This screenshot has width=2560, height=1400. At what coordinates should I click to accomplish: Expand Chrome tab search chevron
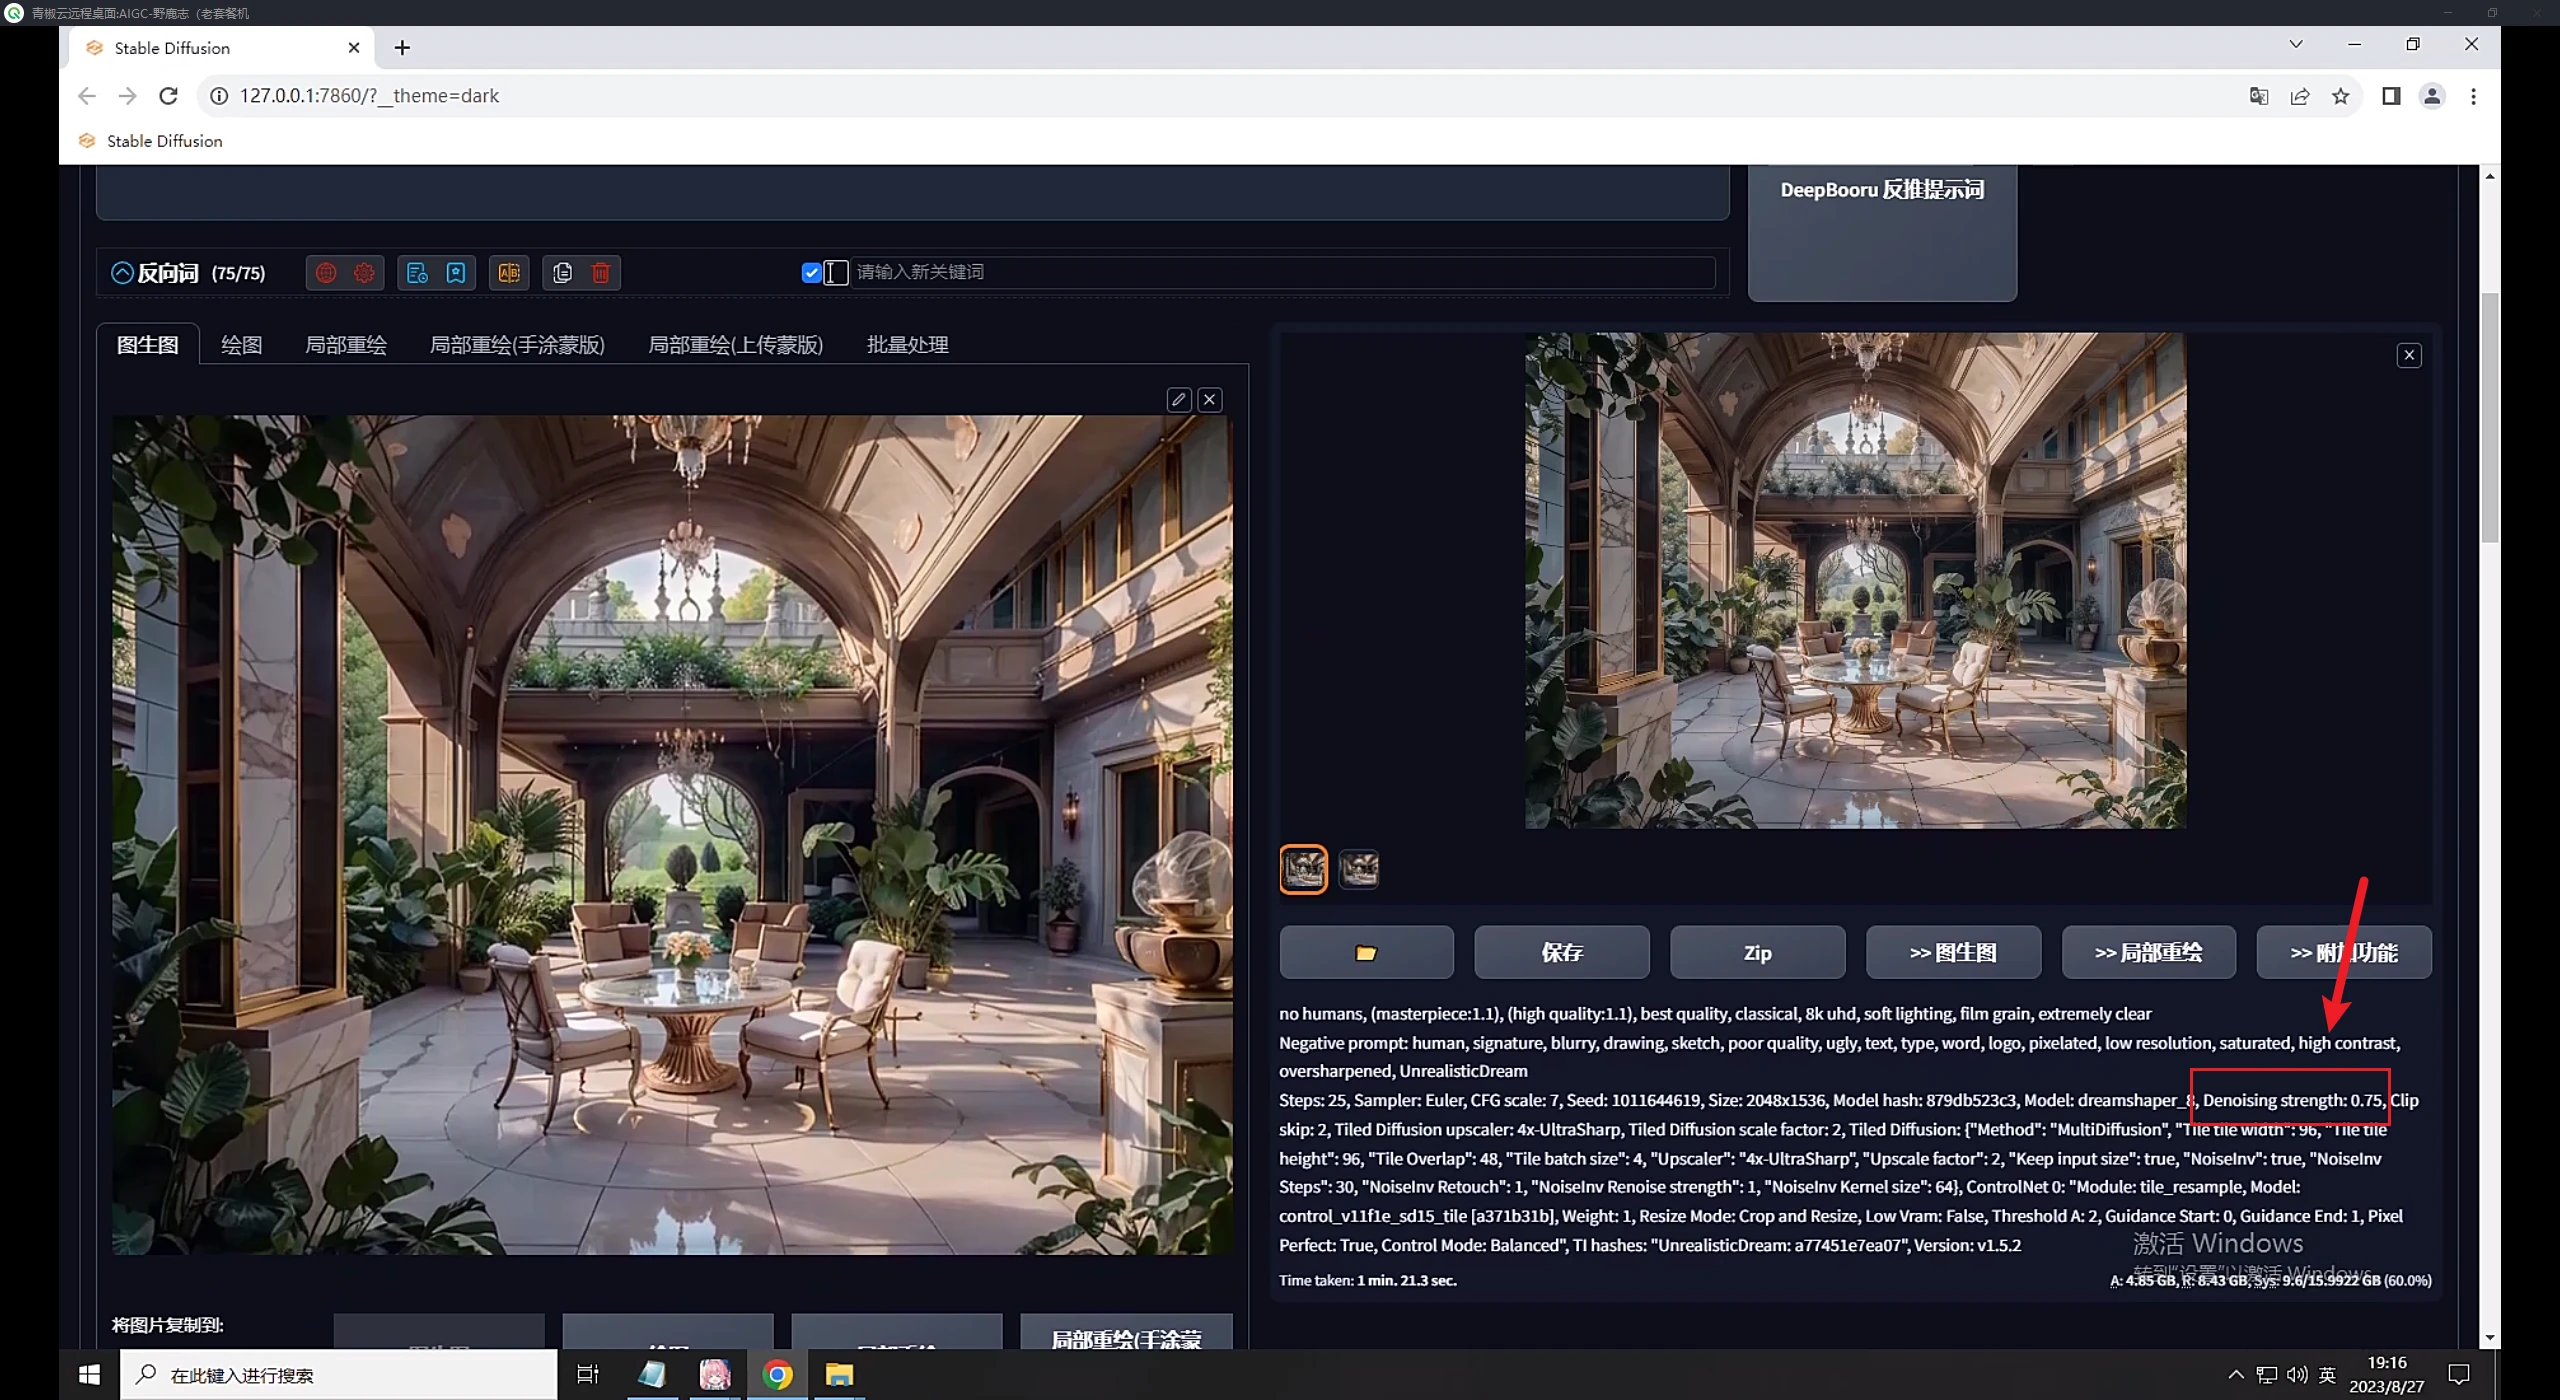click(x=2296, y=44)
